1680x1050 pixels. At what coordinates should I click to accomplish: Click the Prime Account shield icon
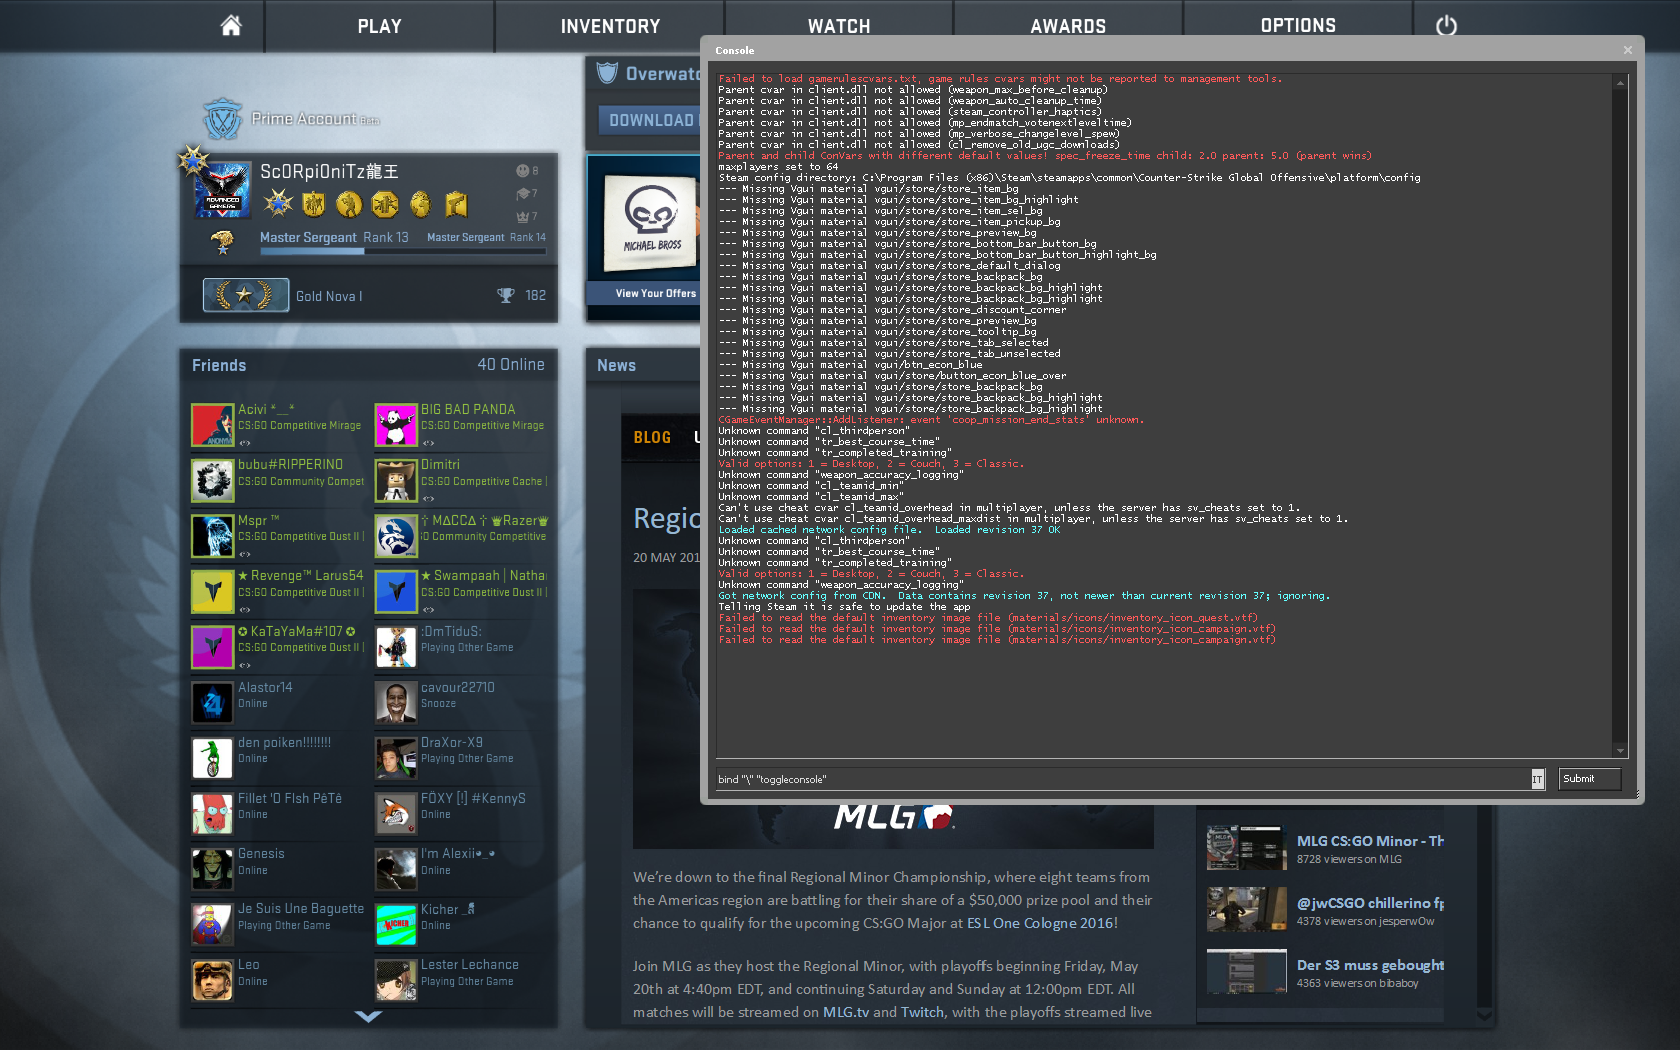pyautogui.click(x=222, y=120)
